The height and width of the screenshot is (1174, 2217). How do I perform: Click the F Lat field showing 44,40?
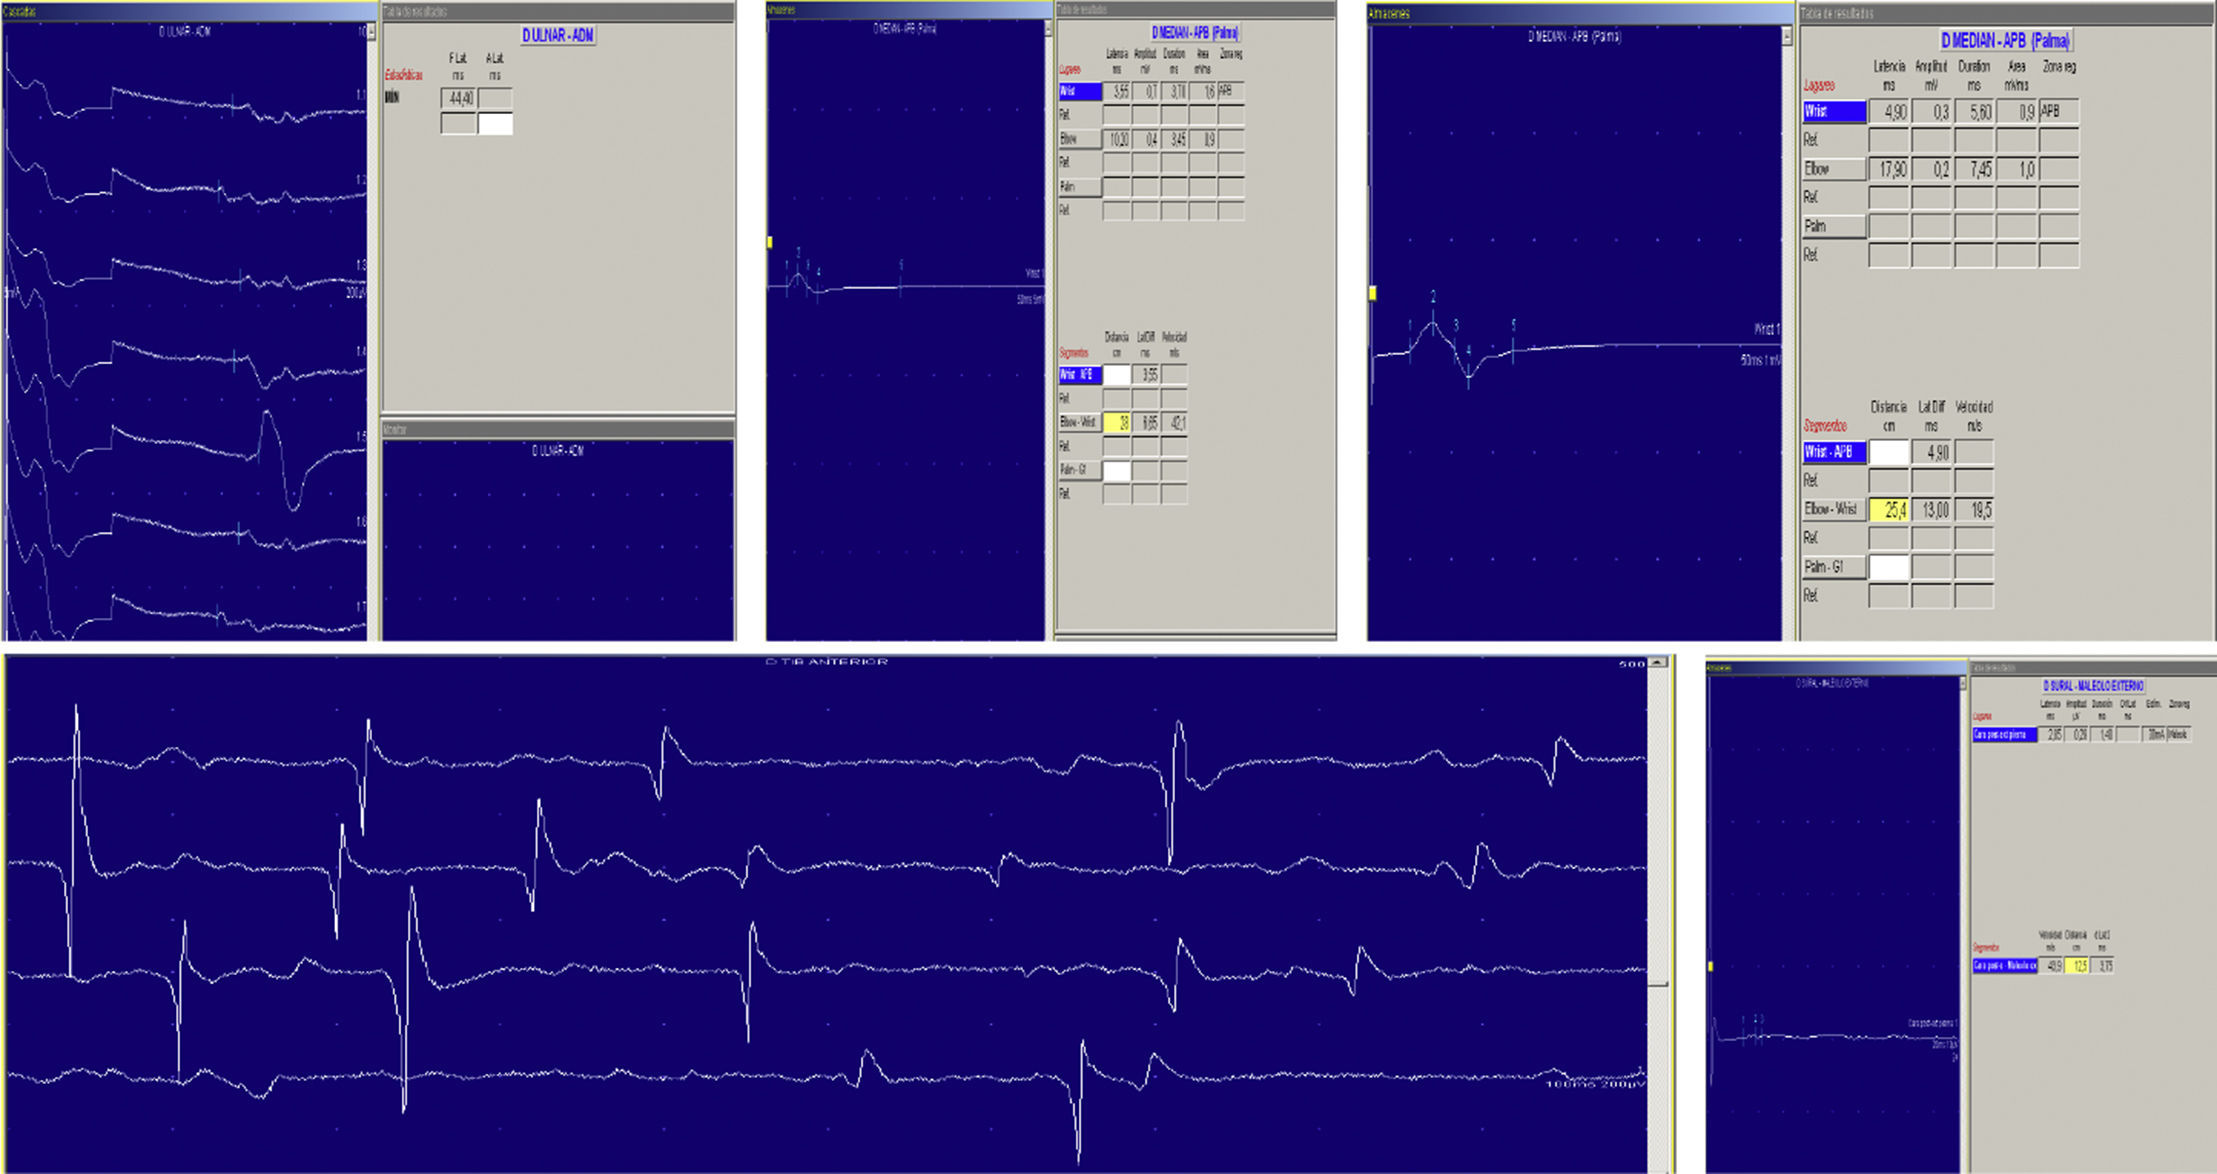pyautogui.click(x=459, y=98)
